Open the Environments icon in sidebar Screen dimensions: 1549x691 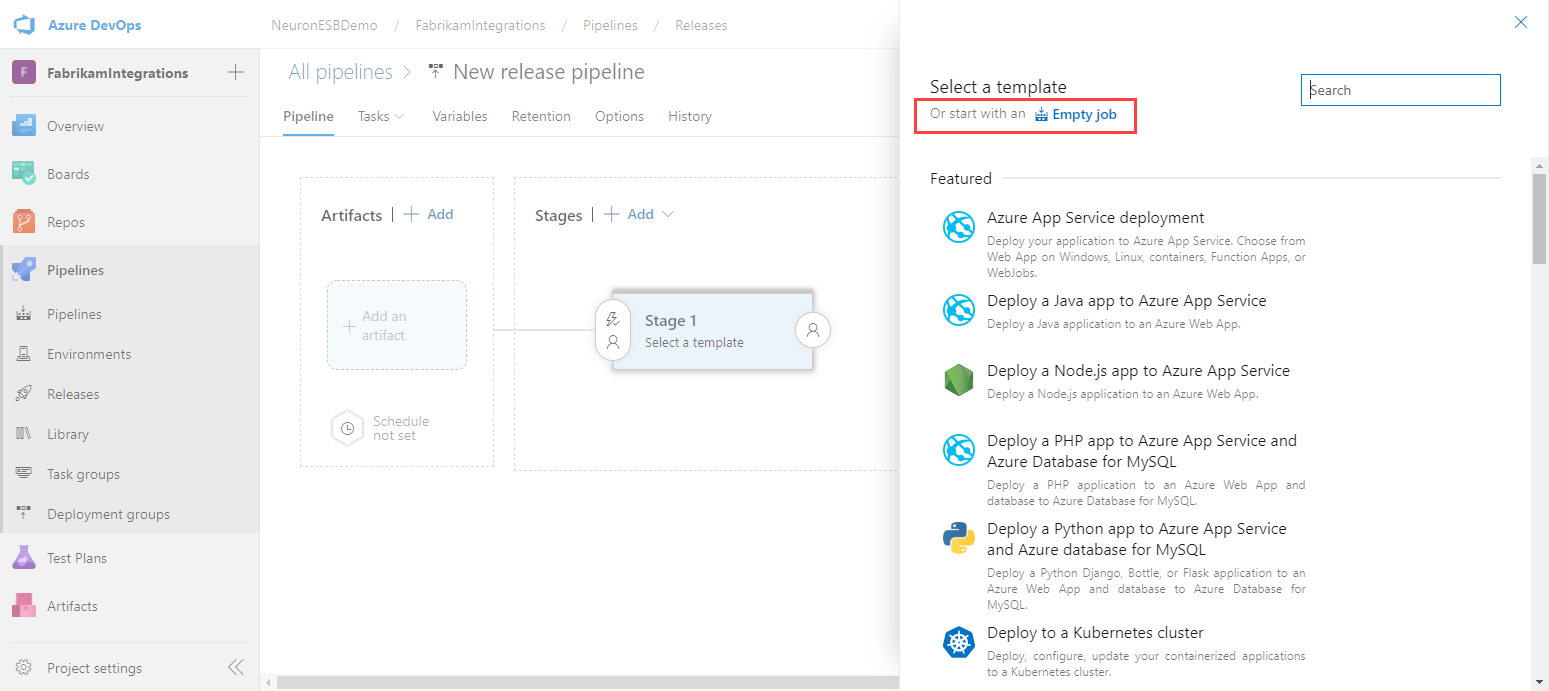(24, 354)
